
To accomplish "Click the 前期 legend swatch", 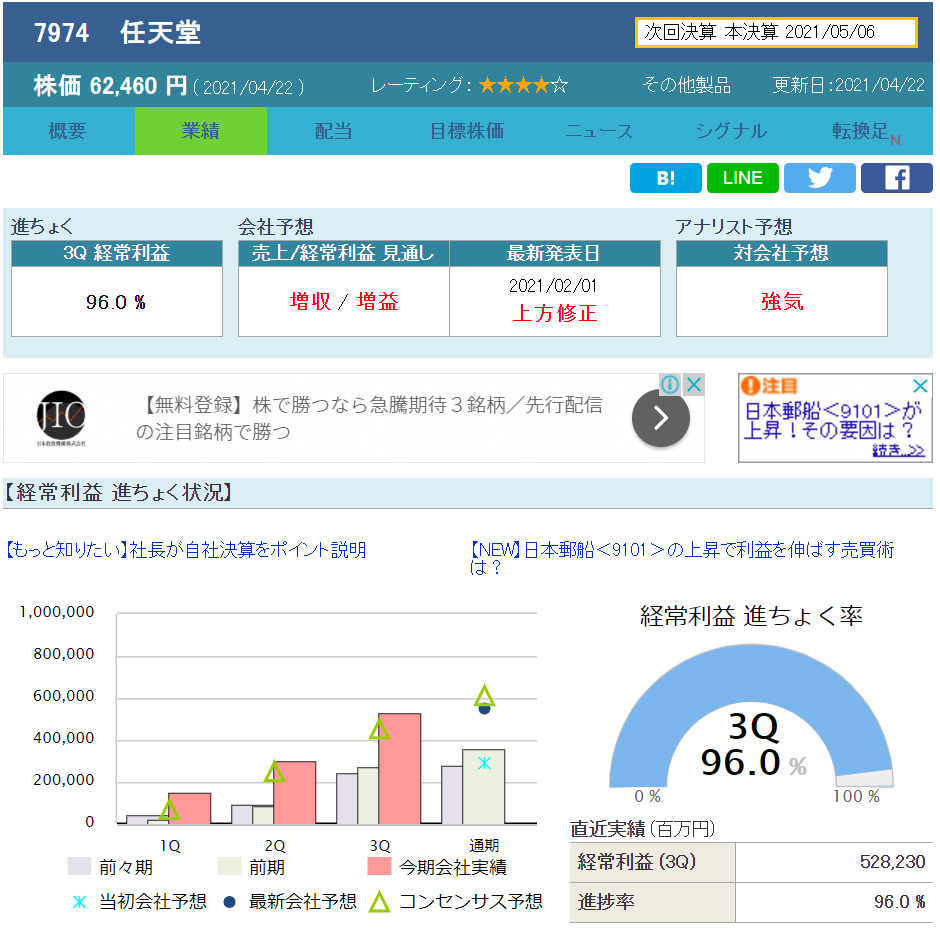I will (x=230, y=867).
